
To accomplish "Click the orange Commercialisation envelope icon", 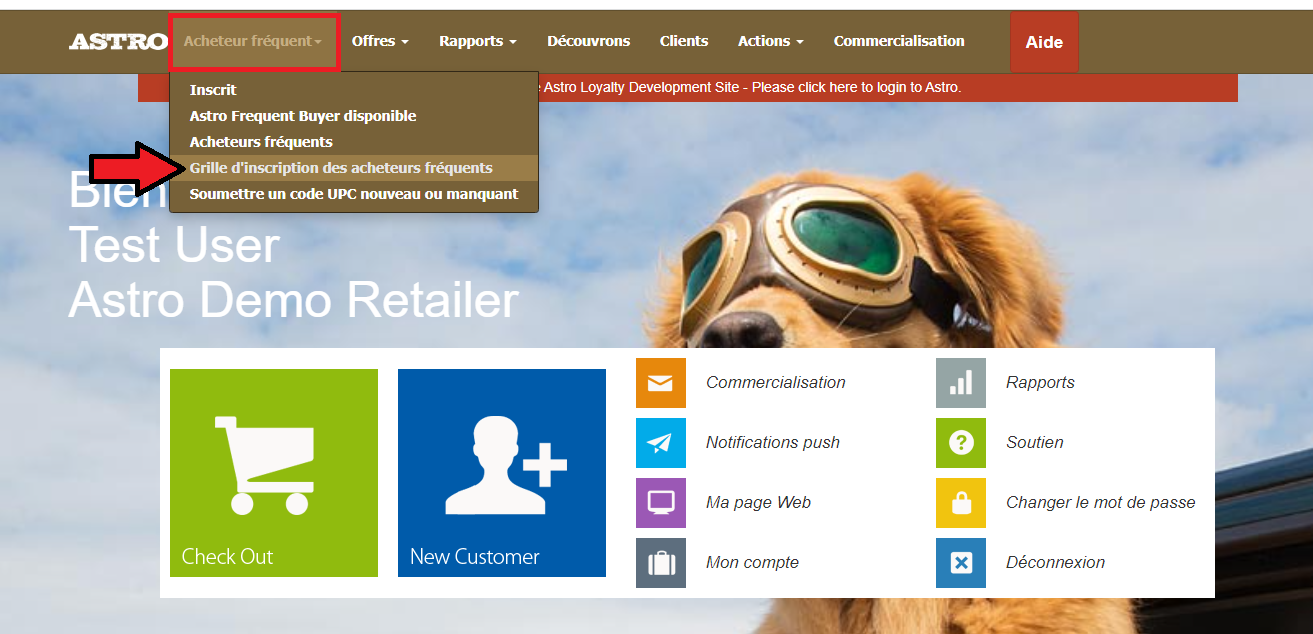I will pyautogui.click(x=661, y=383).
